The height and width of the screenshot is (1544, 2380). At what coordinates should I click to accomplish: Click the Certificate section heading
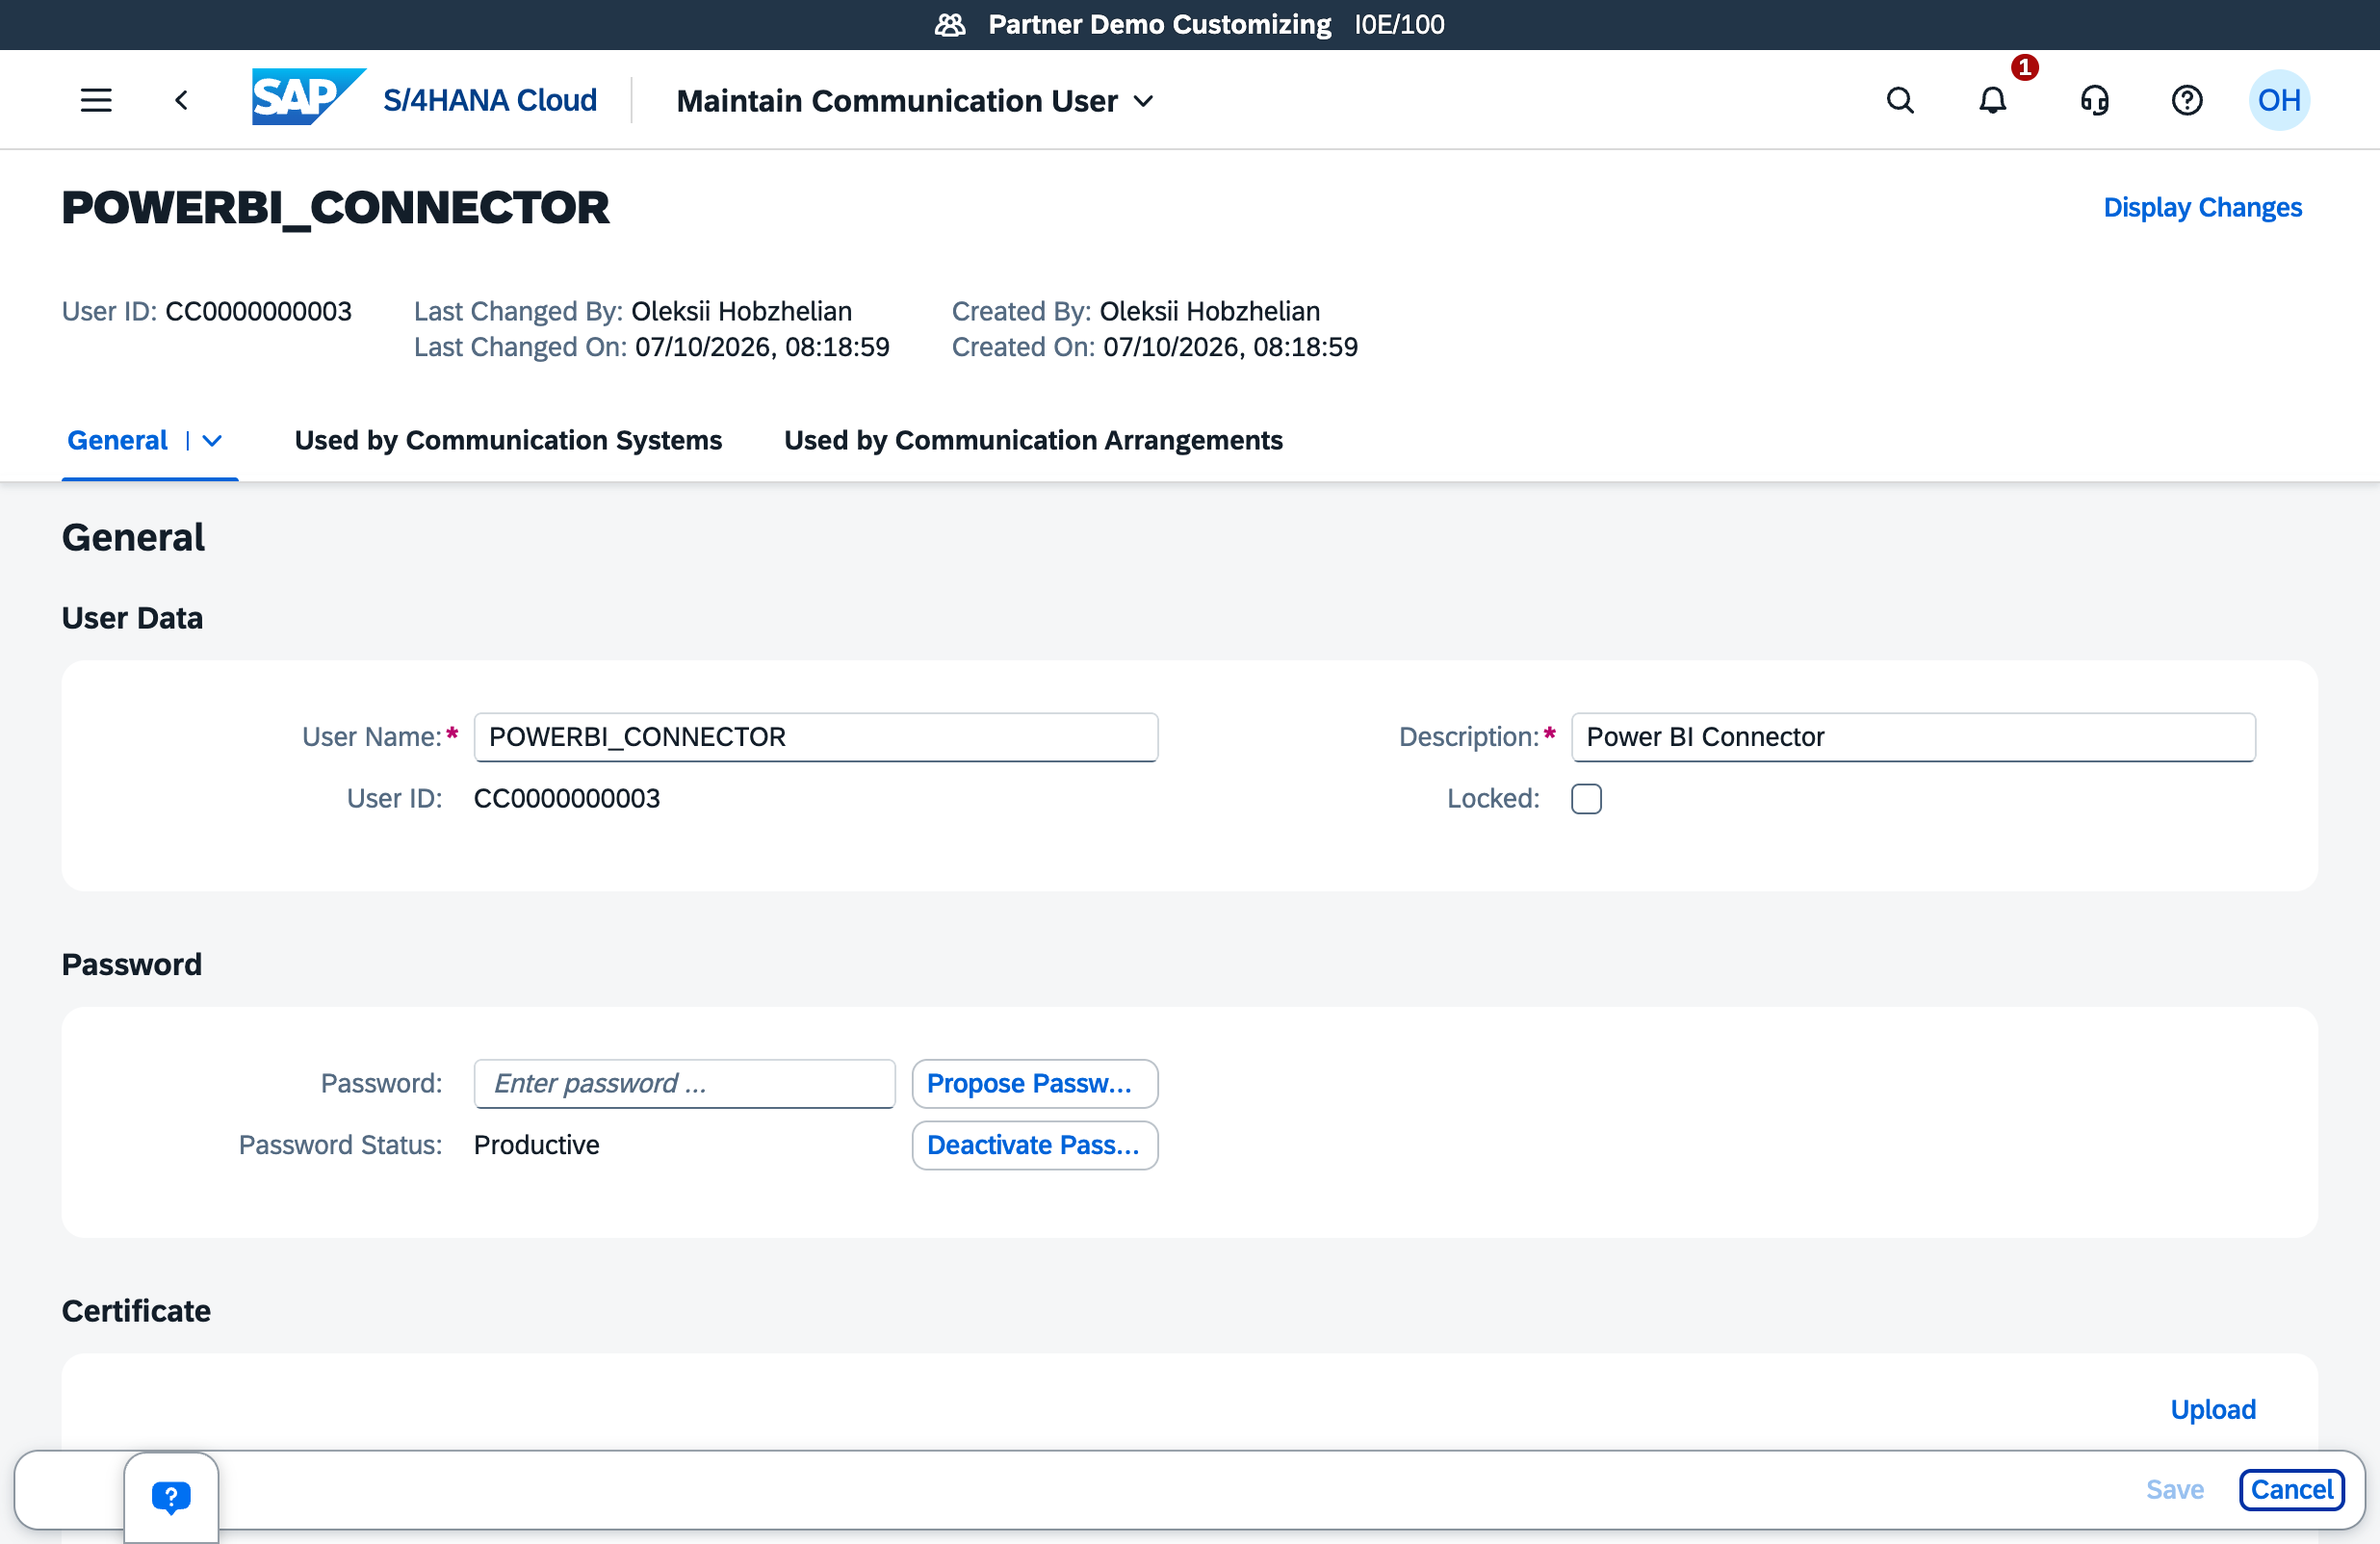[x=136, y=1311]
